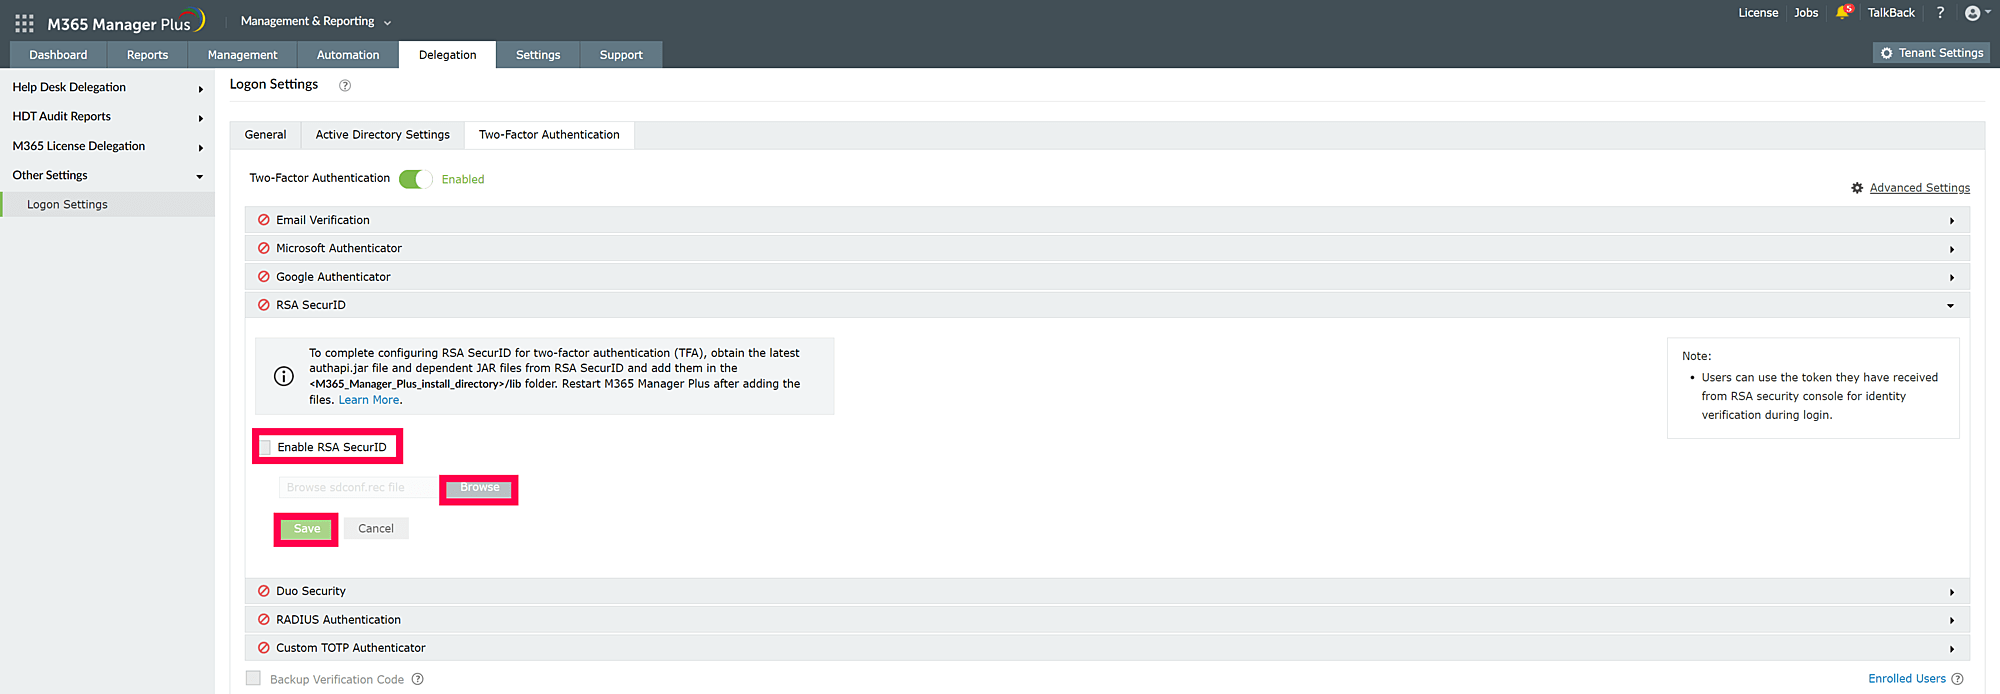Click the disabled status icon for RADIUS Authentication
2000x694 pixels.
[x=264, y=620]
